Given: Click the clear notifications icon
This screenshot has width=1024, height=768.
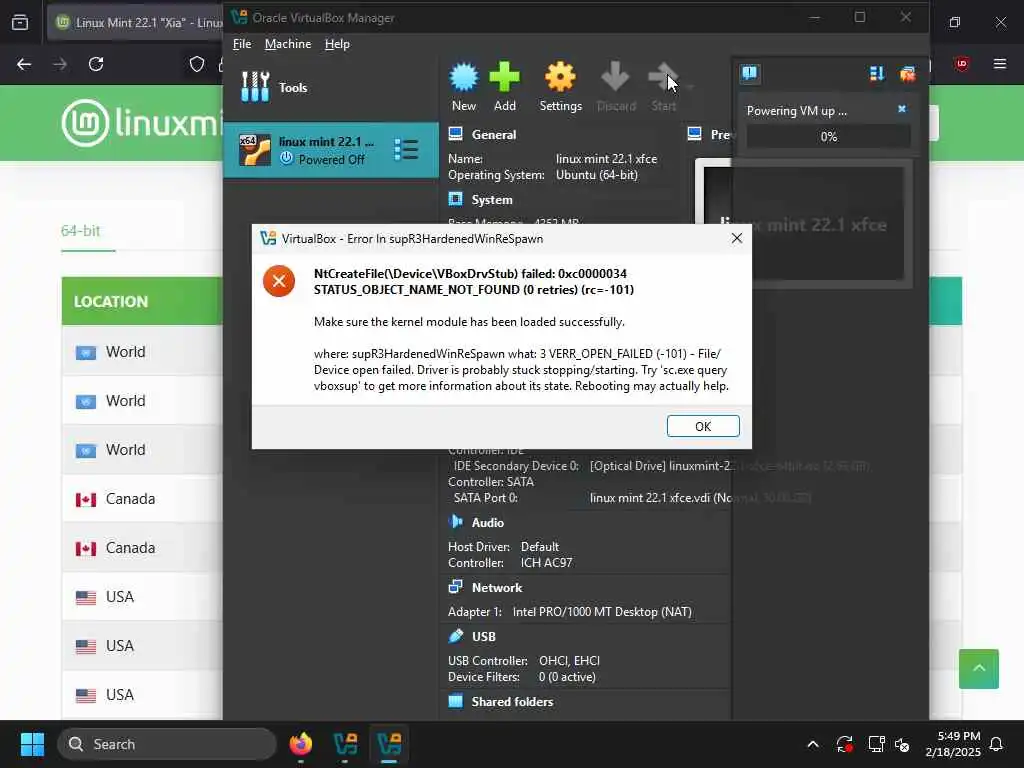Looking at the screenshot, I should (907, 74).
